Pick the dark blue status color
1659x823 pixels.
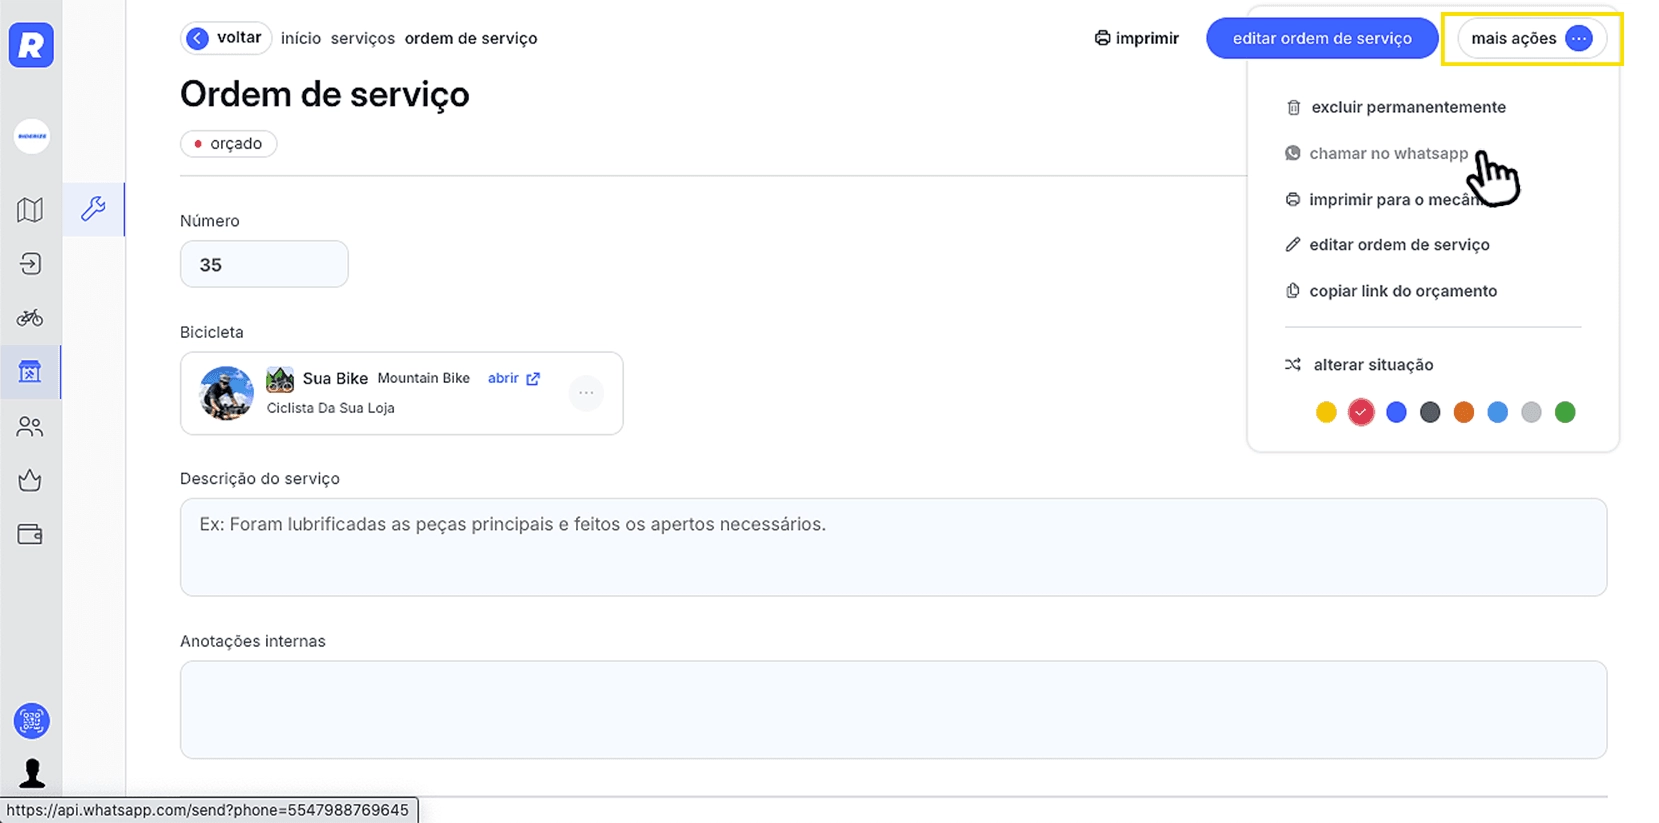tap(1396, 412)
